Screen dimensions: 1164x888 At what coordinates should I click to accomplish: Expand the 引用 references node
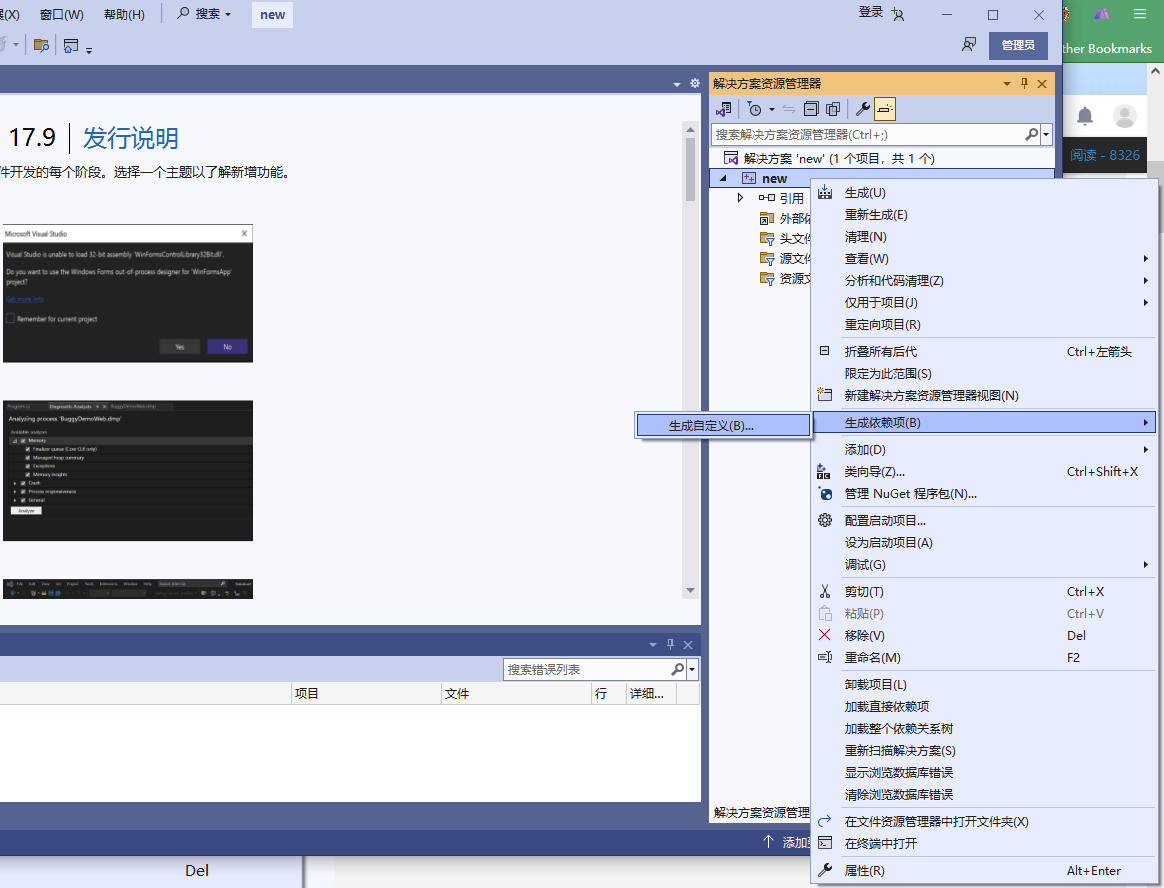[x=740, y=197]
